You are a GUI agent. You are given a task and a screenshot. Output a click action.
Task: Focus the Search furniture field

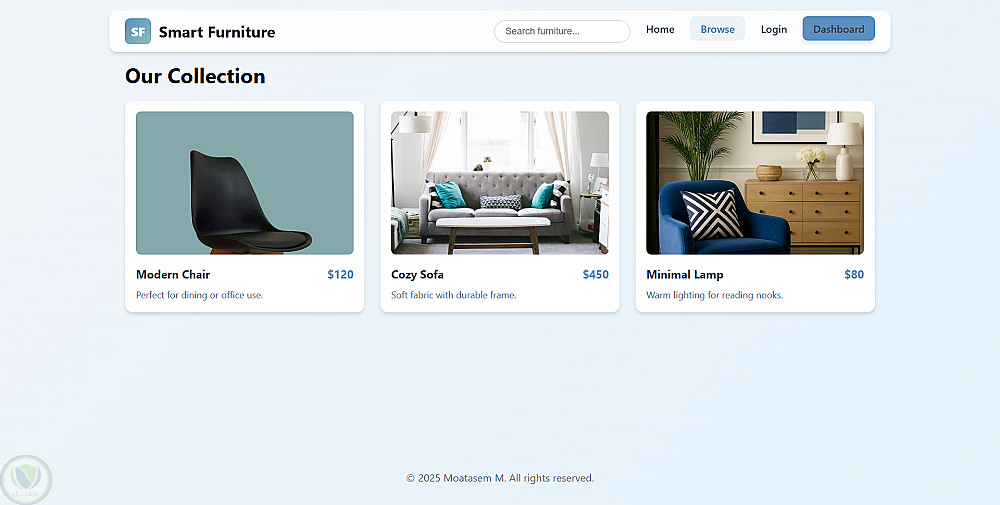(562, 31)
